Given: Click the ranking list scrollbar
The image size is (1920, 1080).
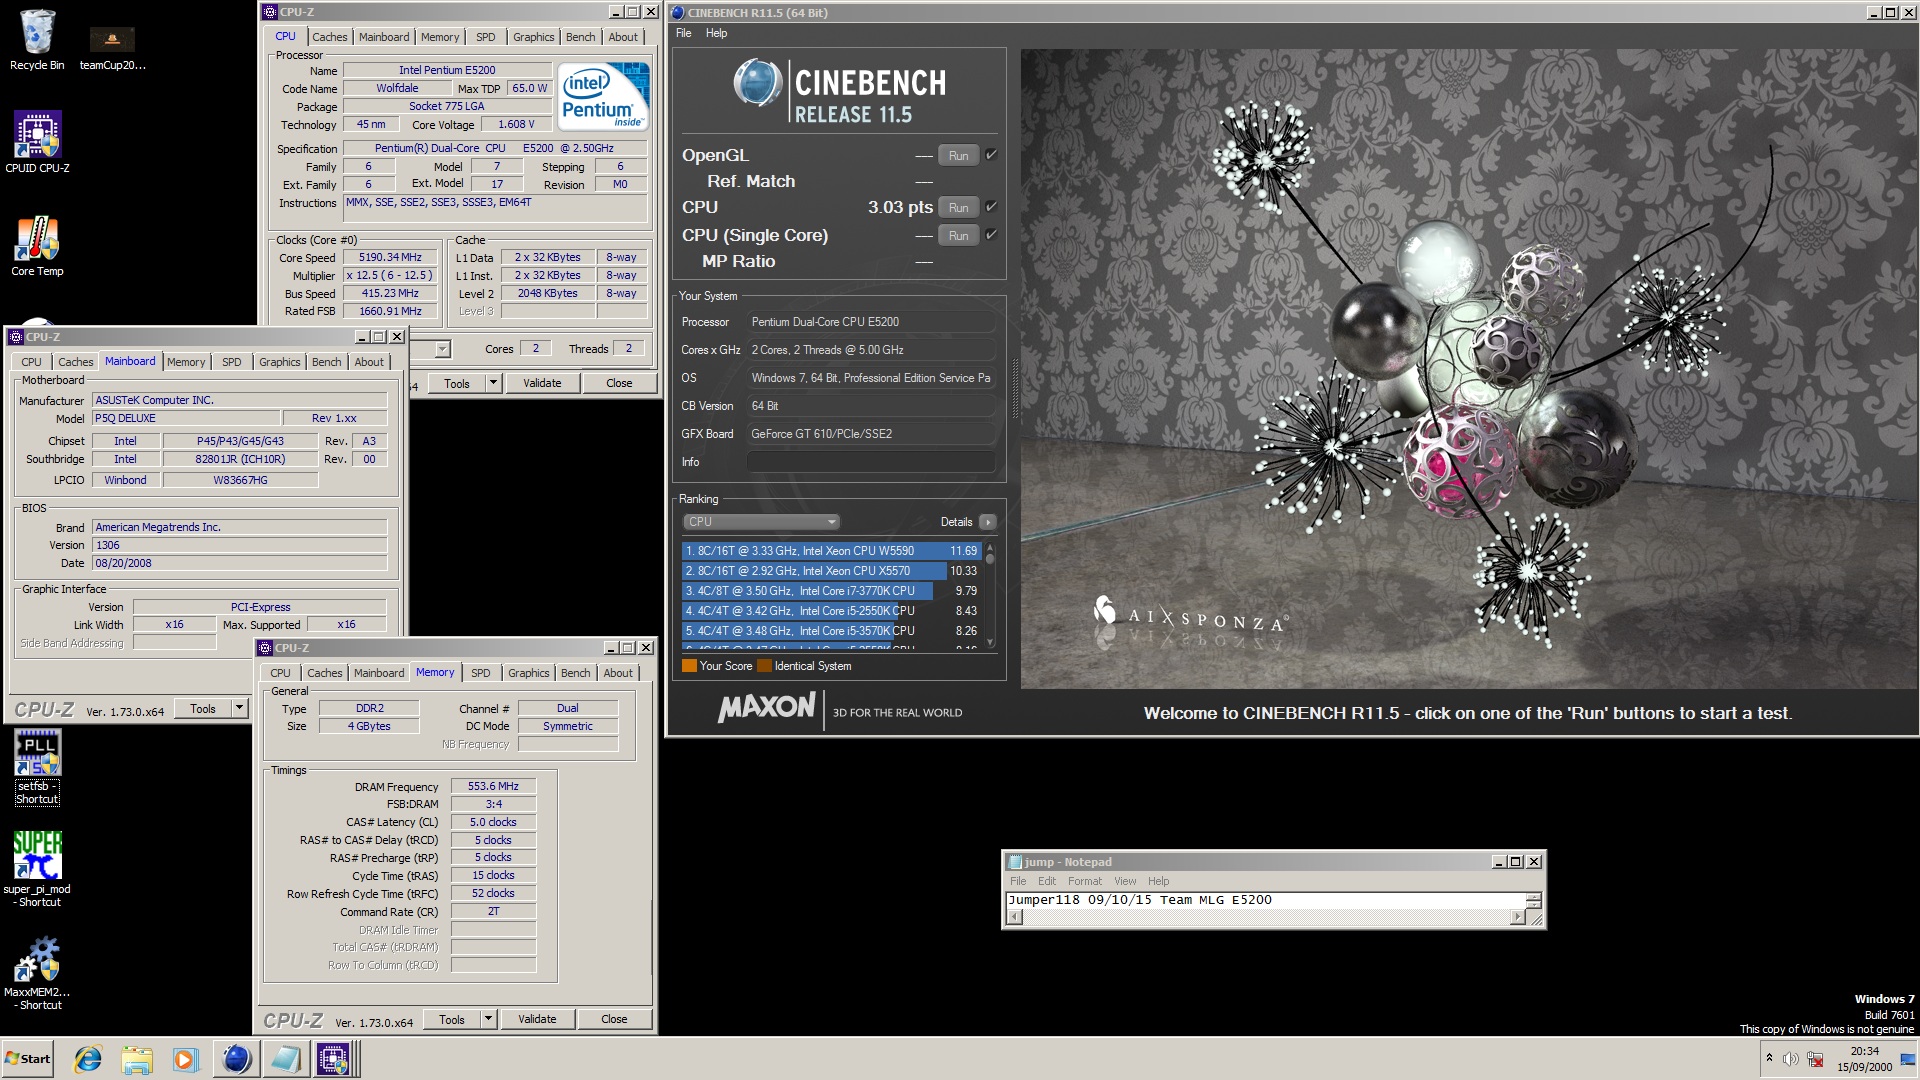Looking at the screenshot, I should click(x=990, y=595).
